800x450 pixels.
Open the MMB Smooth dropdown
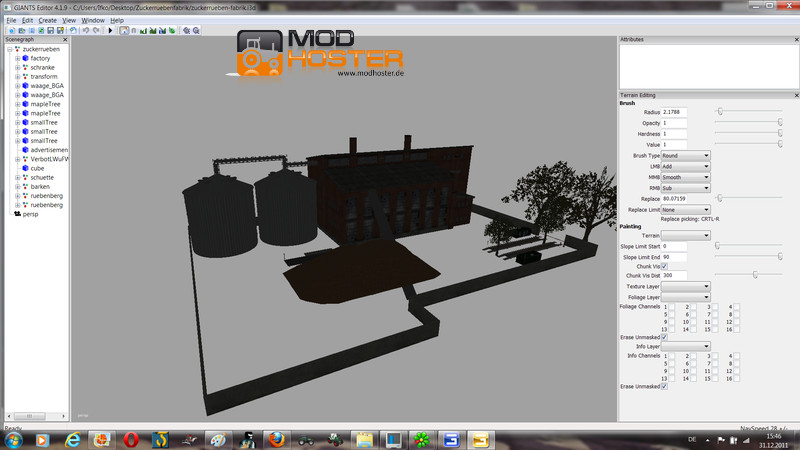click(685, 177)
